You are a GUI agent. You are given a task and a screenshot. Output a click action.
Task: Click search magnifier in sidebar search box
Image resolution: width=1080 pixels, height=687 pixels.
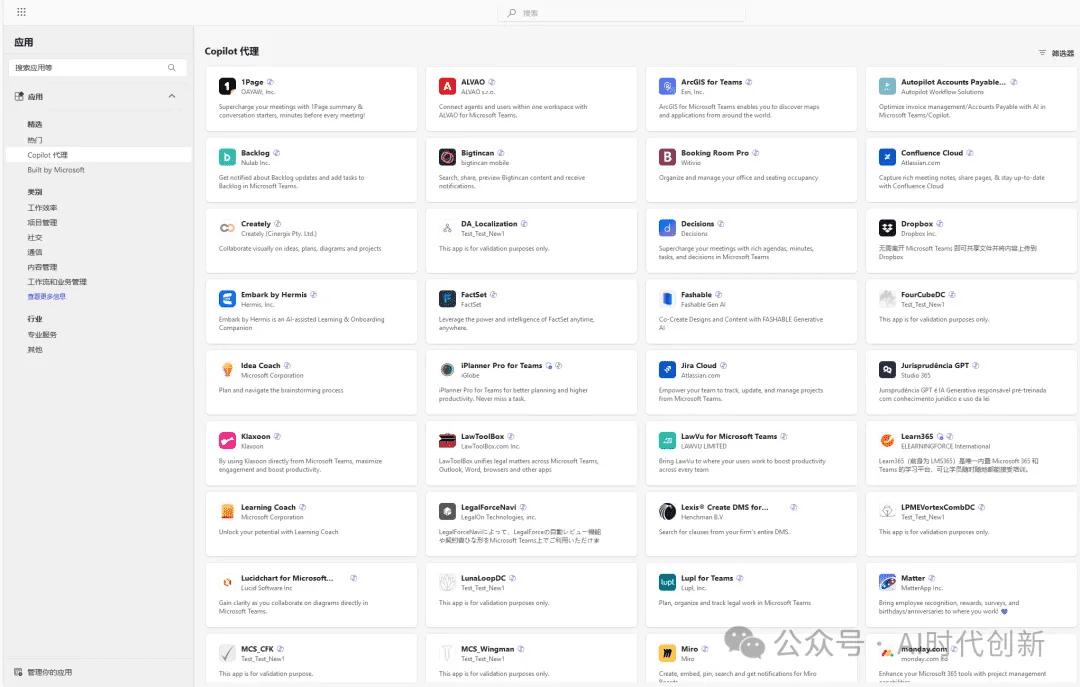click(x=172, y=68)
